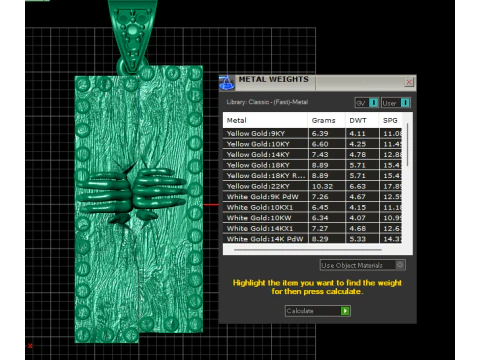
Task: Select the White Gold:14K PdW row
Action: pyautogui.click(x=312, y=239)
